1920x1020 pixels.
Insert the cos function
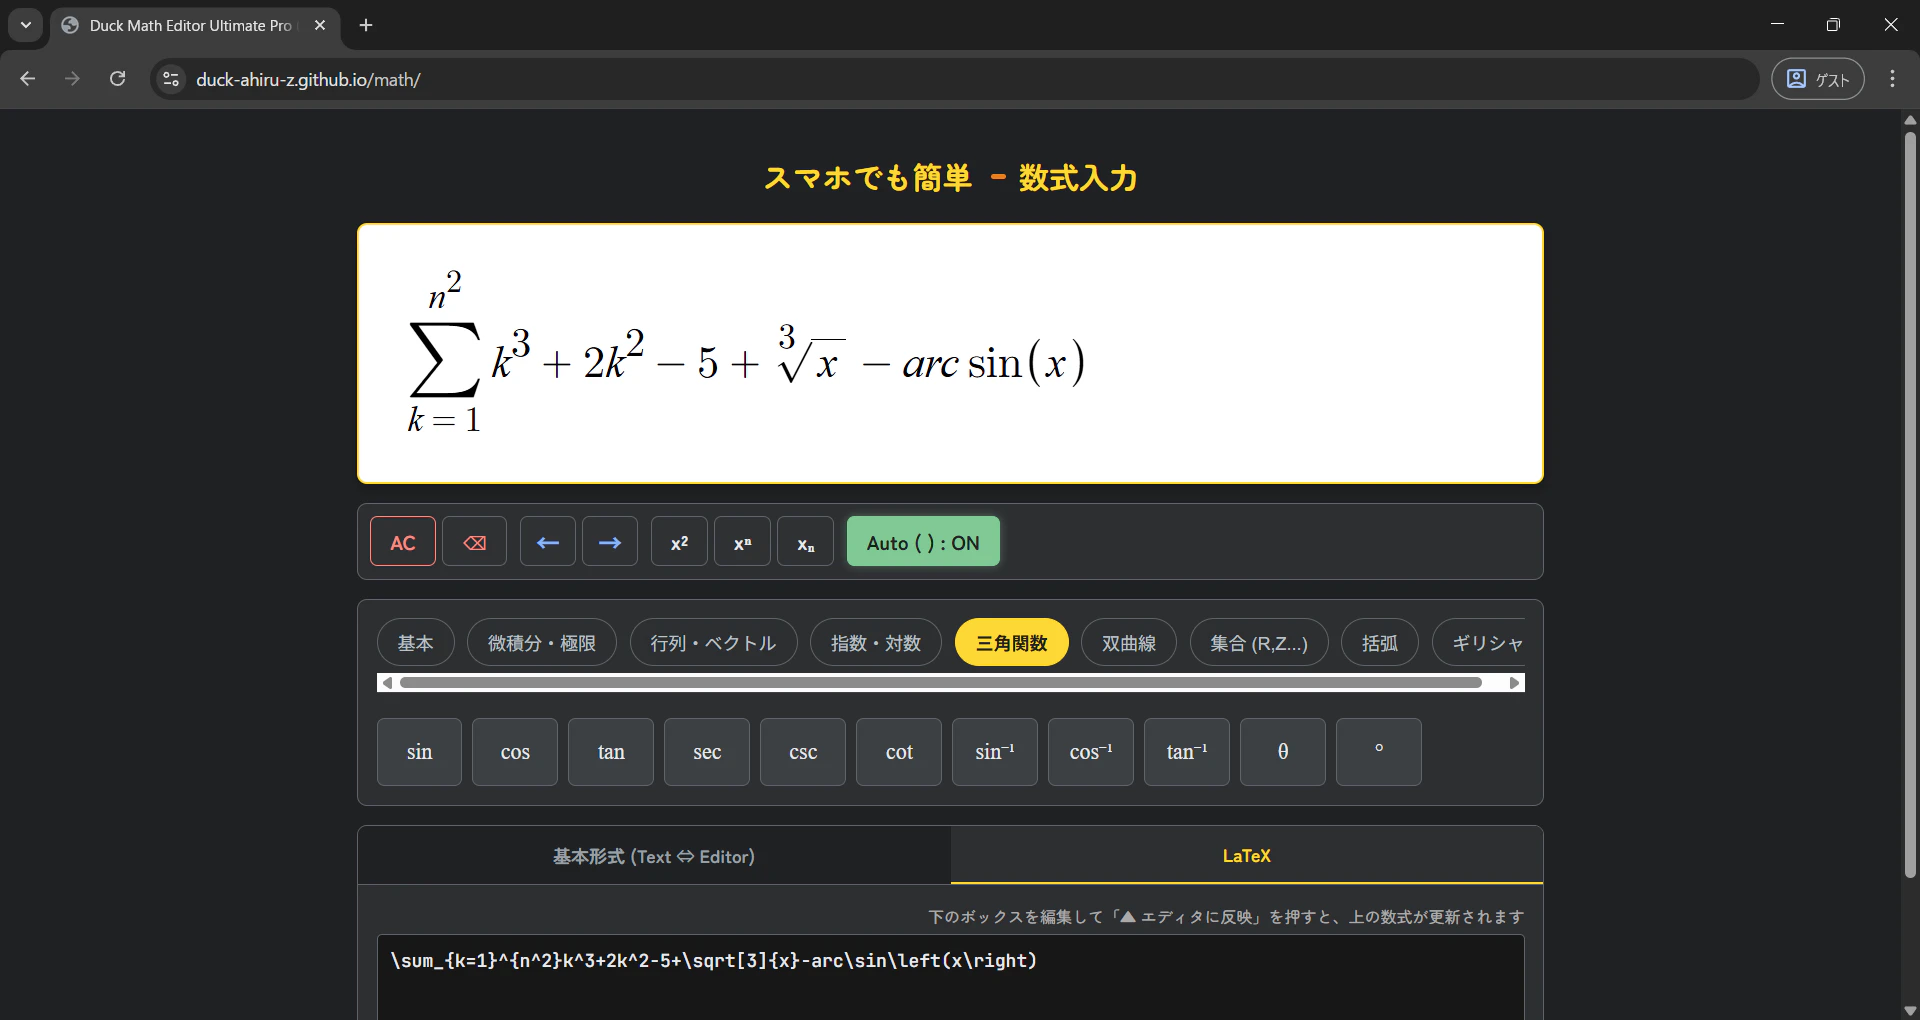click(515, 752)
